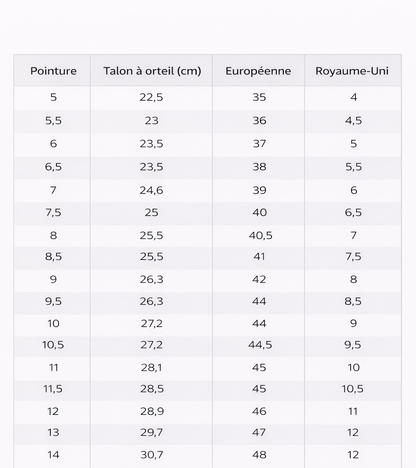
Task: Select the European size 40,5 cell
Action: (x=260, y=236)
